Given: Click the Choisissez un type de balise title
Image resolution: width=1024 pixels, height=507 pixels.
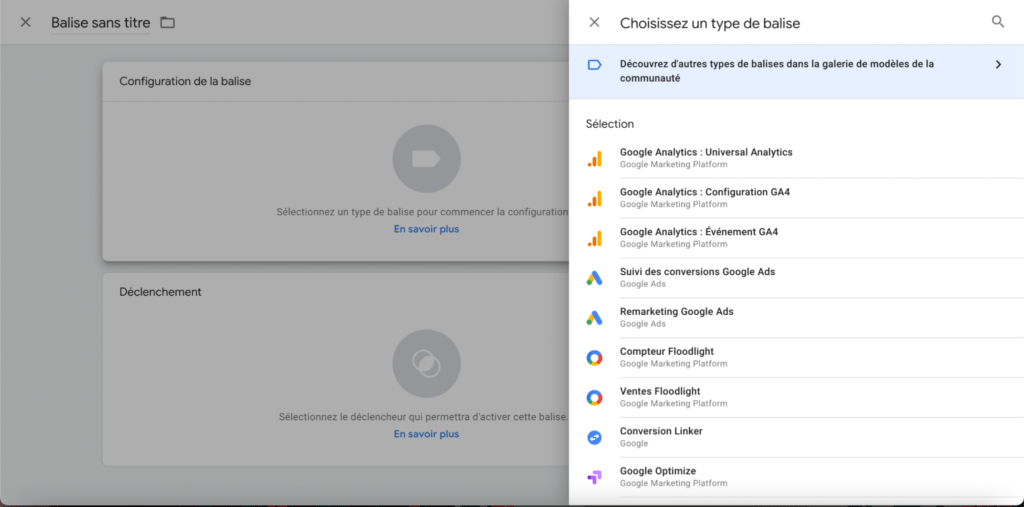Looking at the screenshot, I should pos(710,23).
